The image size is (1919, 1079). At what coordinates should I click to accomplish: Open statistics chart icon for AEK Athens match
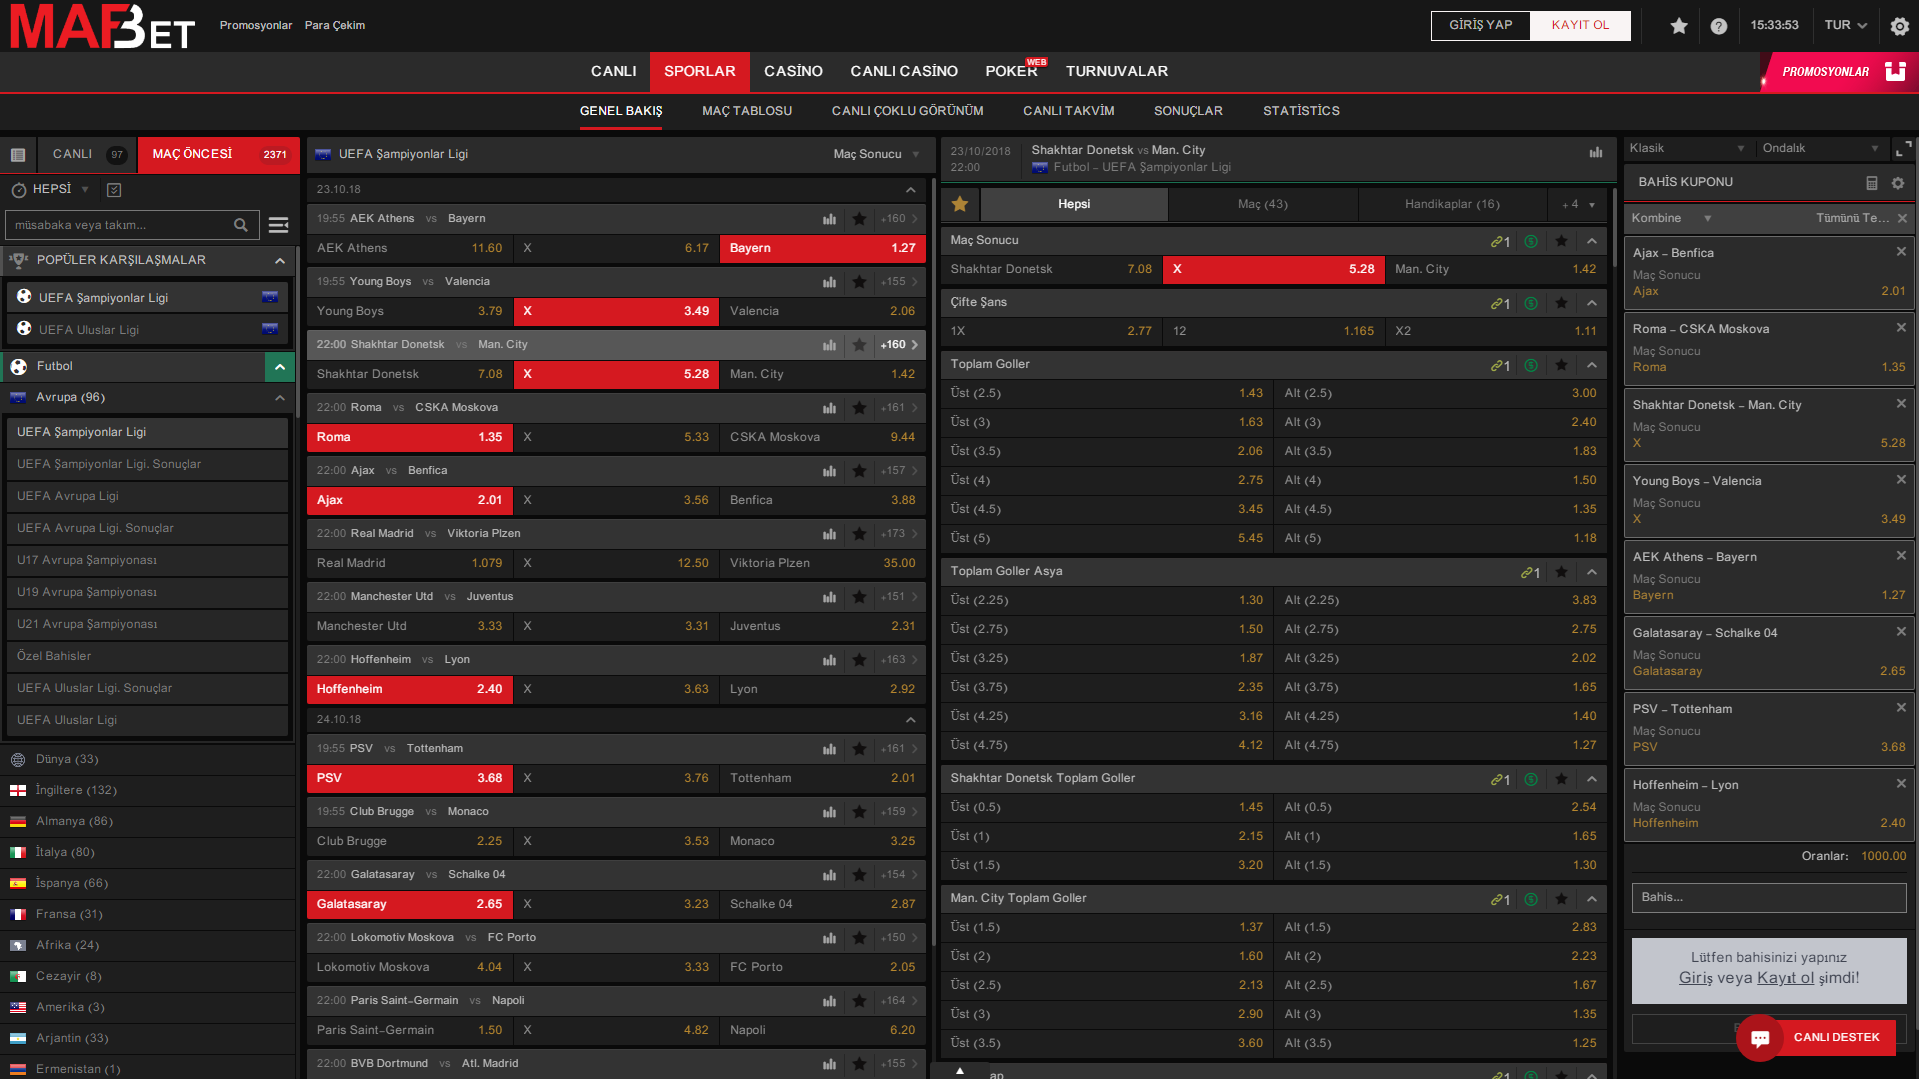[x=829, y=219]
